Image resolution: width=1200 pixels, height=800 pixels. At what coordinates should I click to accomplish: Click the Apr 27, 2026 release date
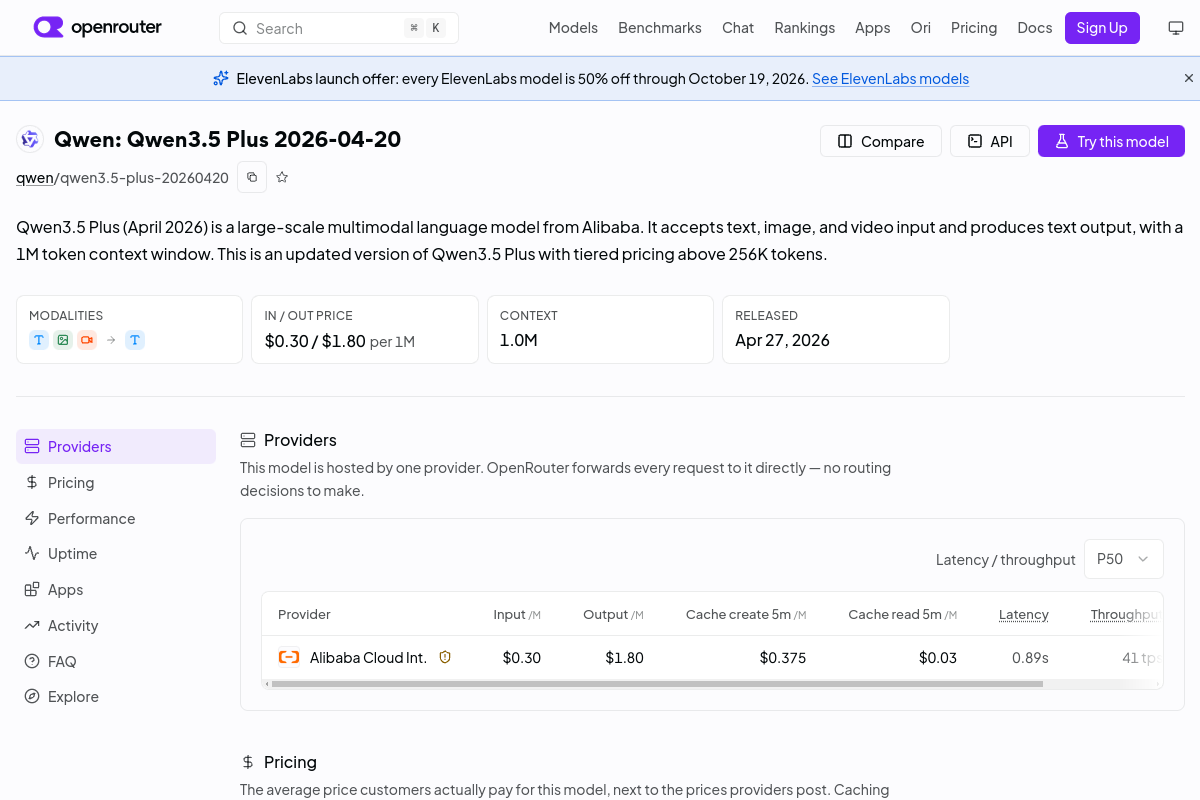tap(782, 340)
